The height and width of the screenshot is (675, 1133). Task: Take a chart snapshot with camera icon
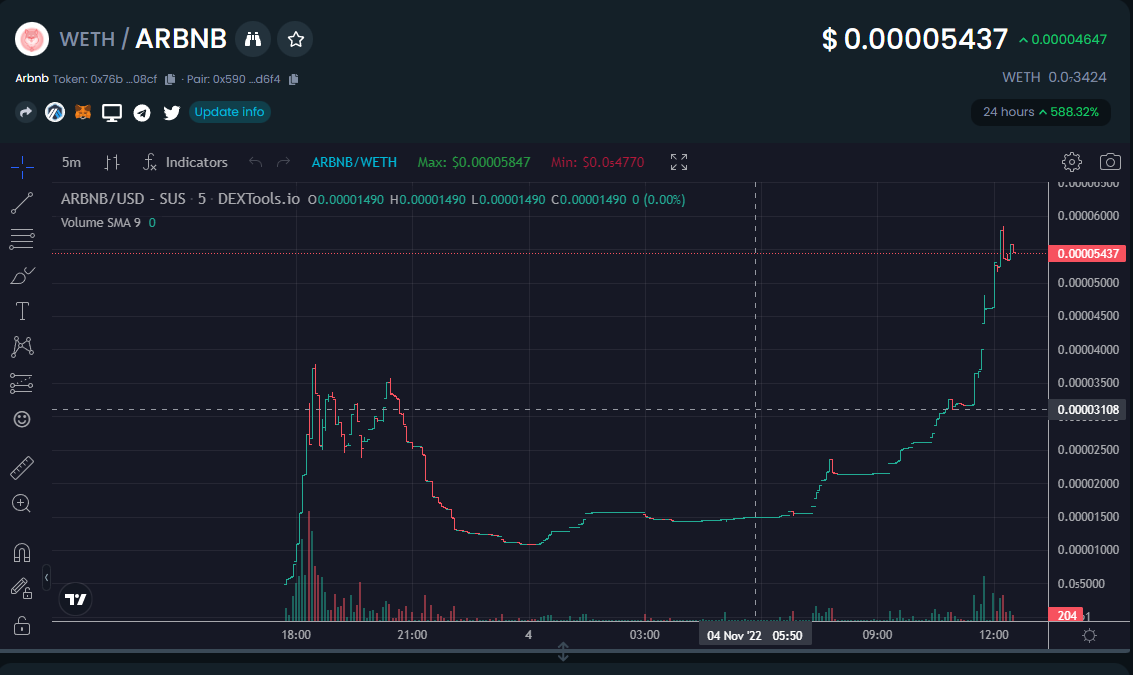pyautogui.click(x=1110, y=162)
